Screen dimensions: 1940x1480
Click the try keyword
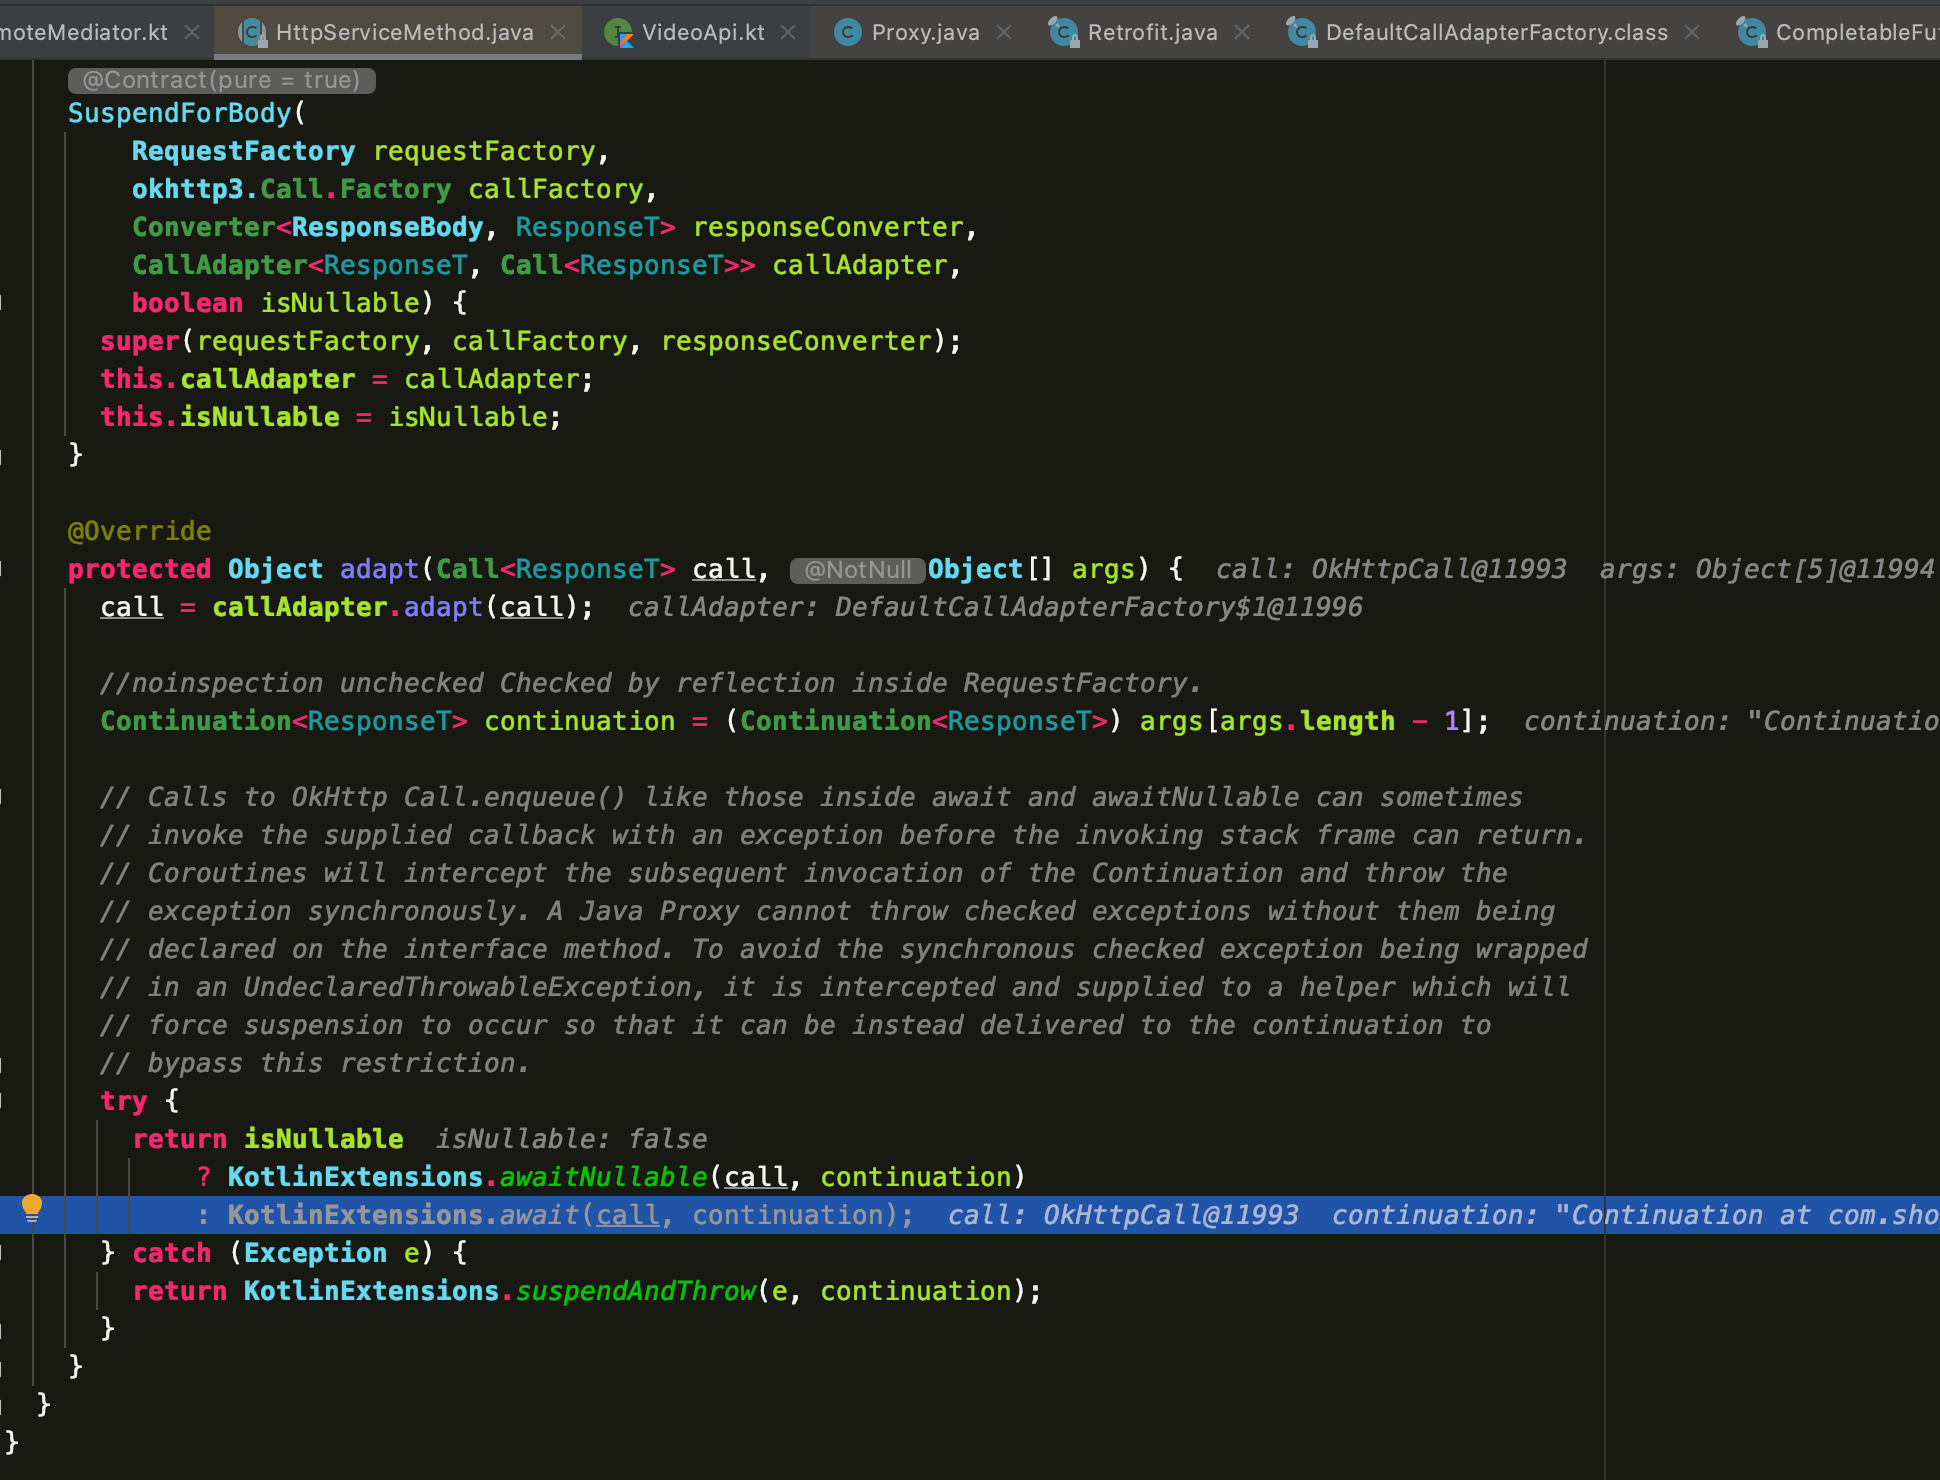[x=123, y=1101]
